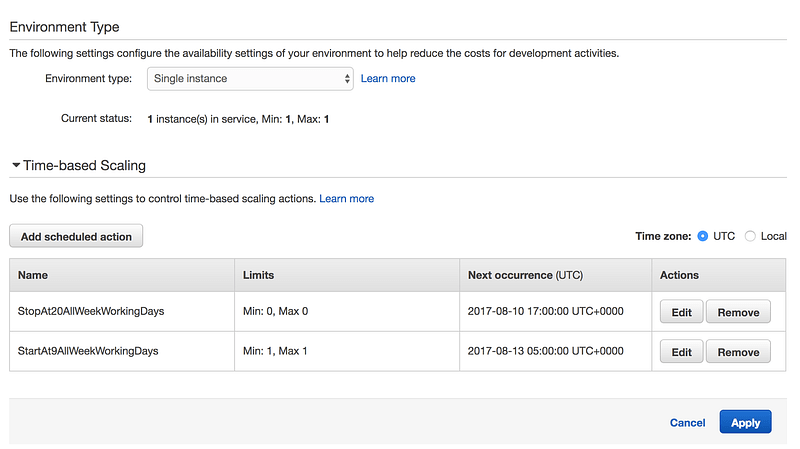This screenshot has width=800, height=449.
Task: Click the Next occurrence column header
Action: [x=525, y=275]
